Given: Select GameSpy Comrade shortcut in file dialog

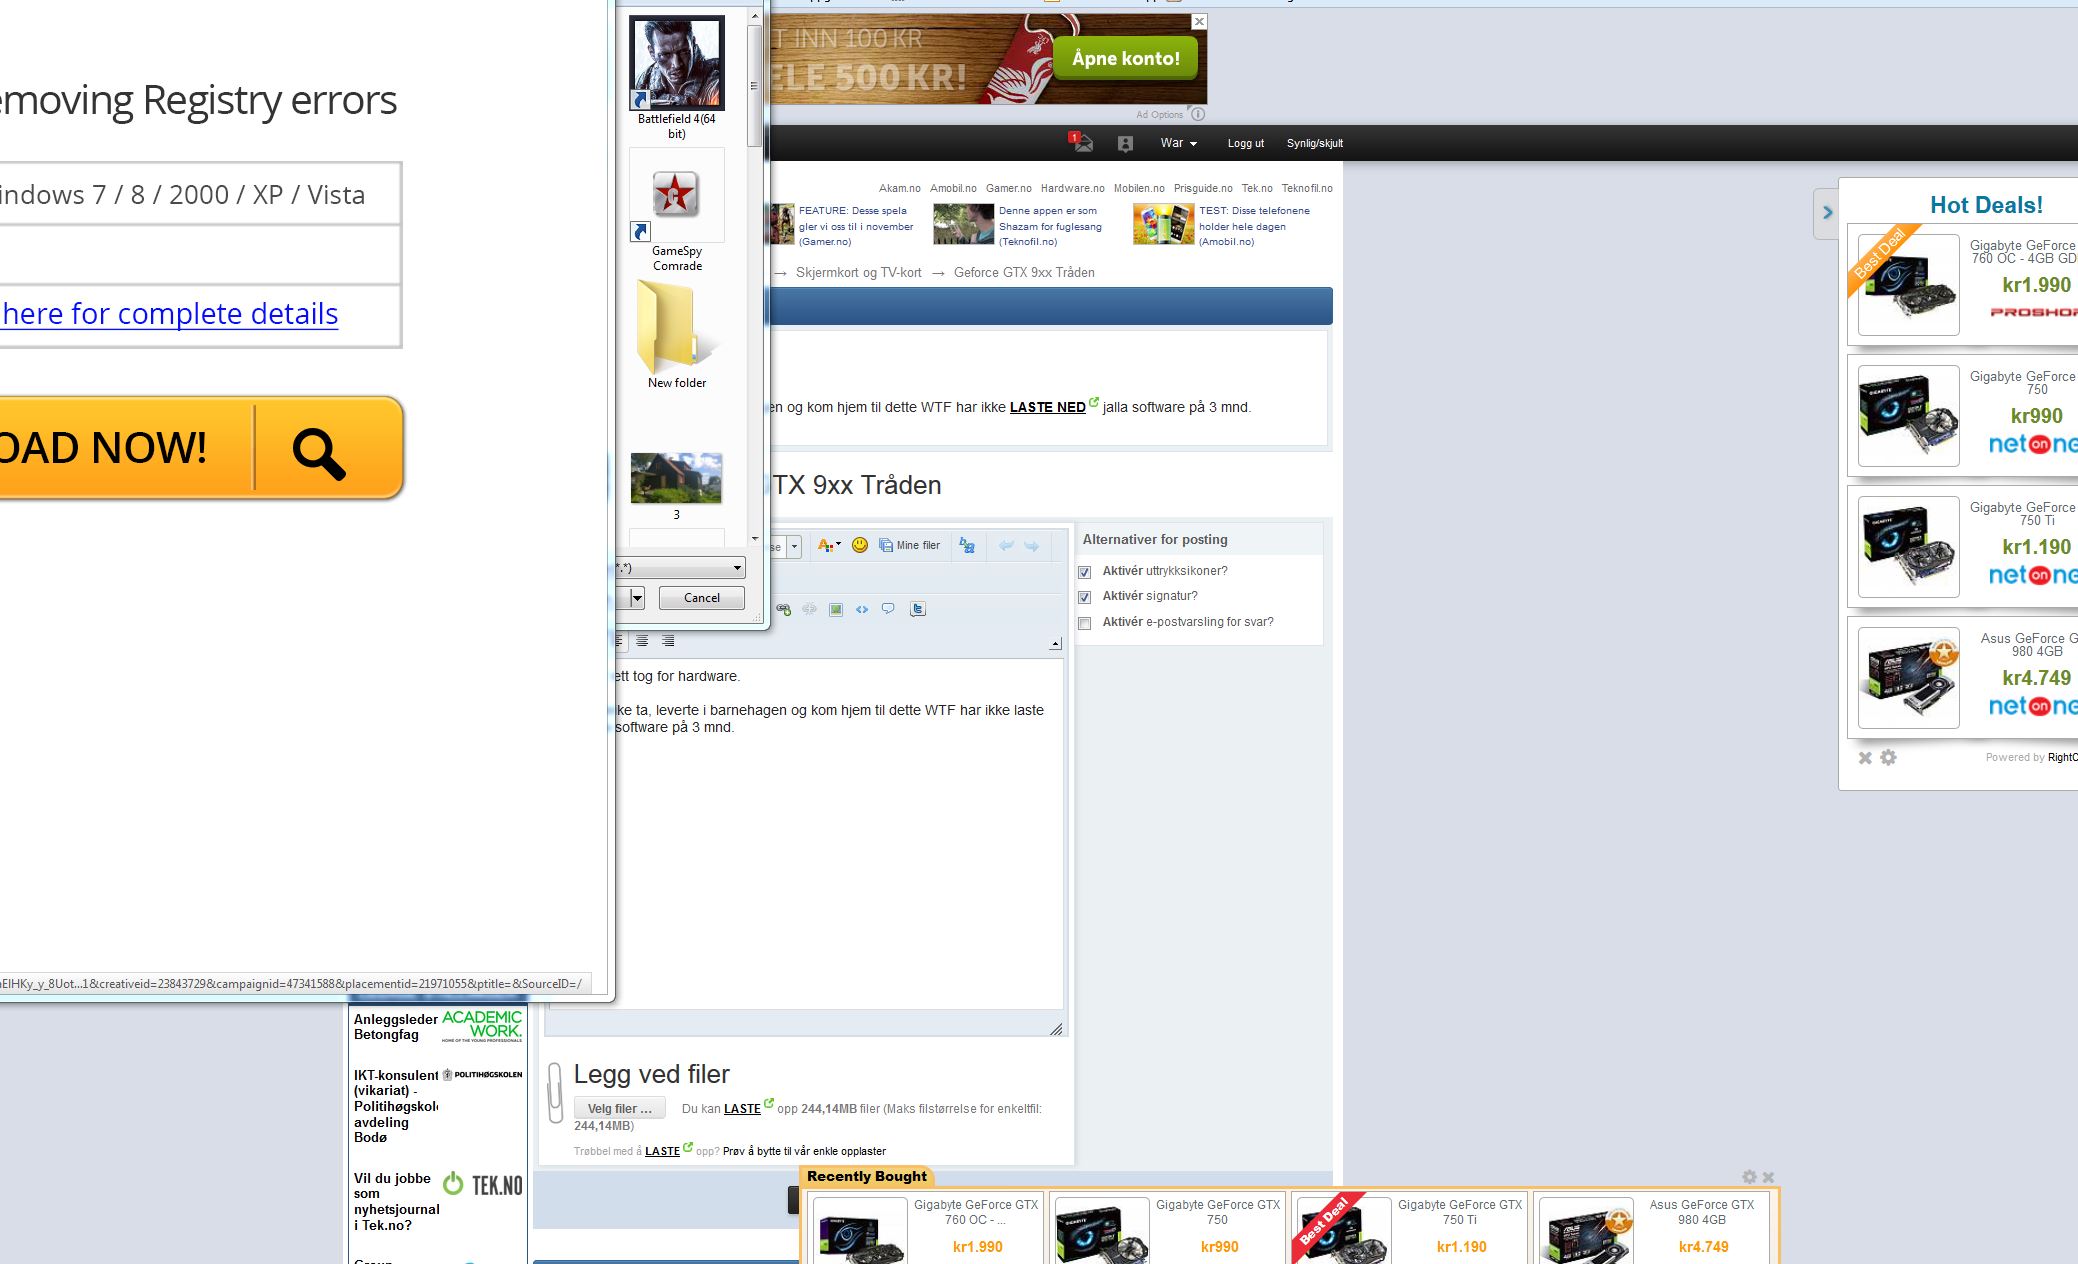Looking at the screenshot, I should click(x=677, y=211).
